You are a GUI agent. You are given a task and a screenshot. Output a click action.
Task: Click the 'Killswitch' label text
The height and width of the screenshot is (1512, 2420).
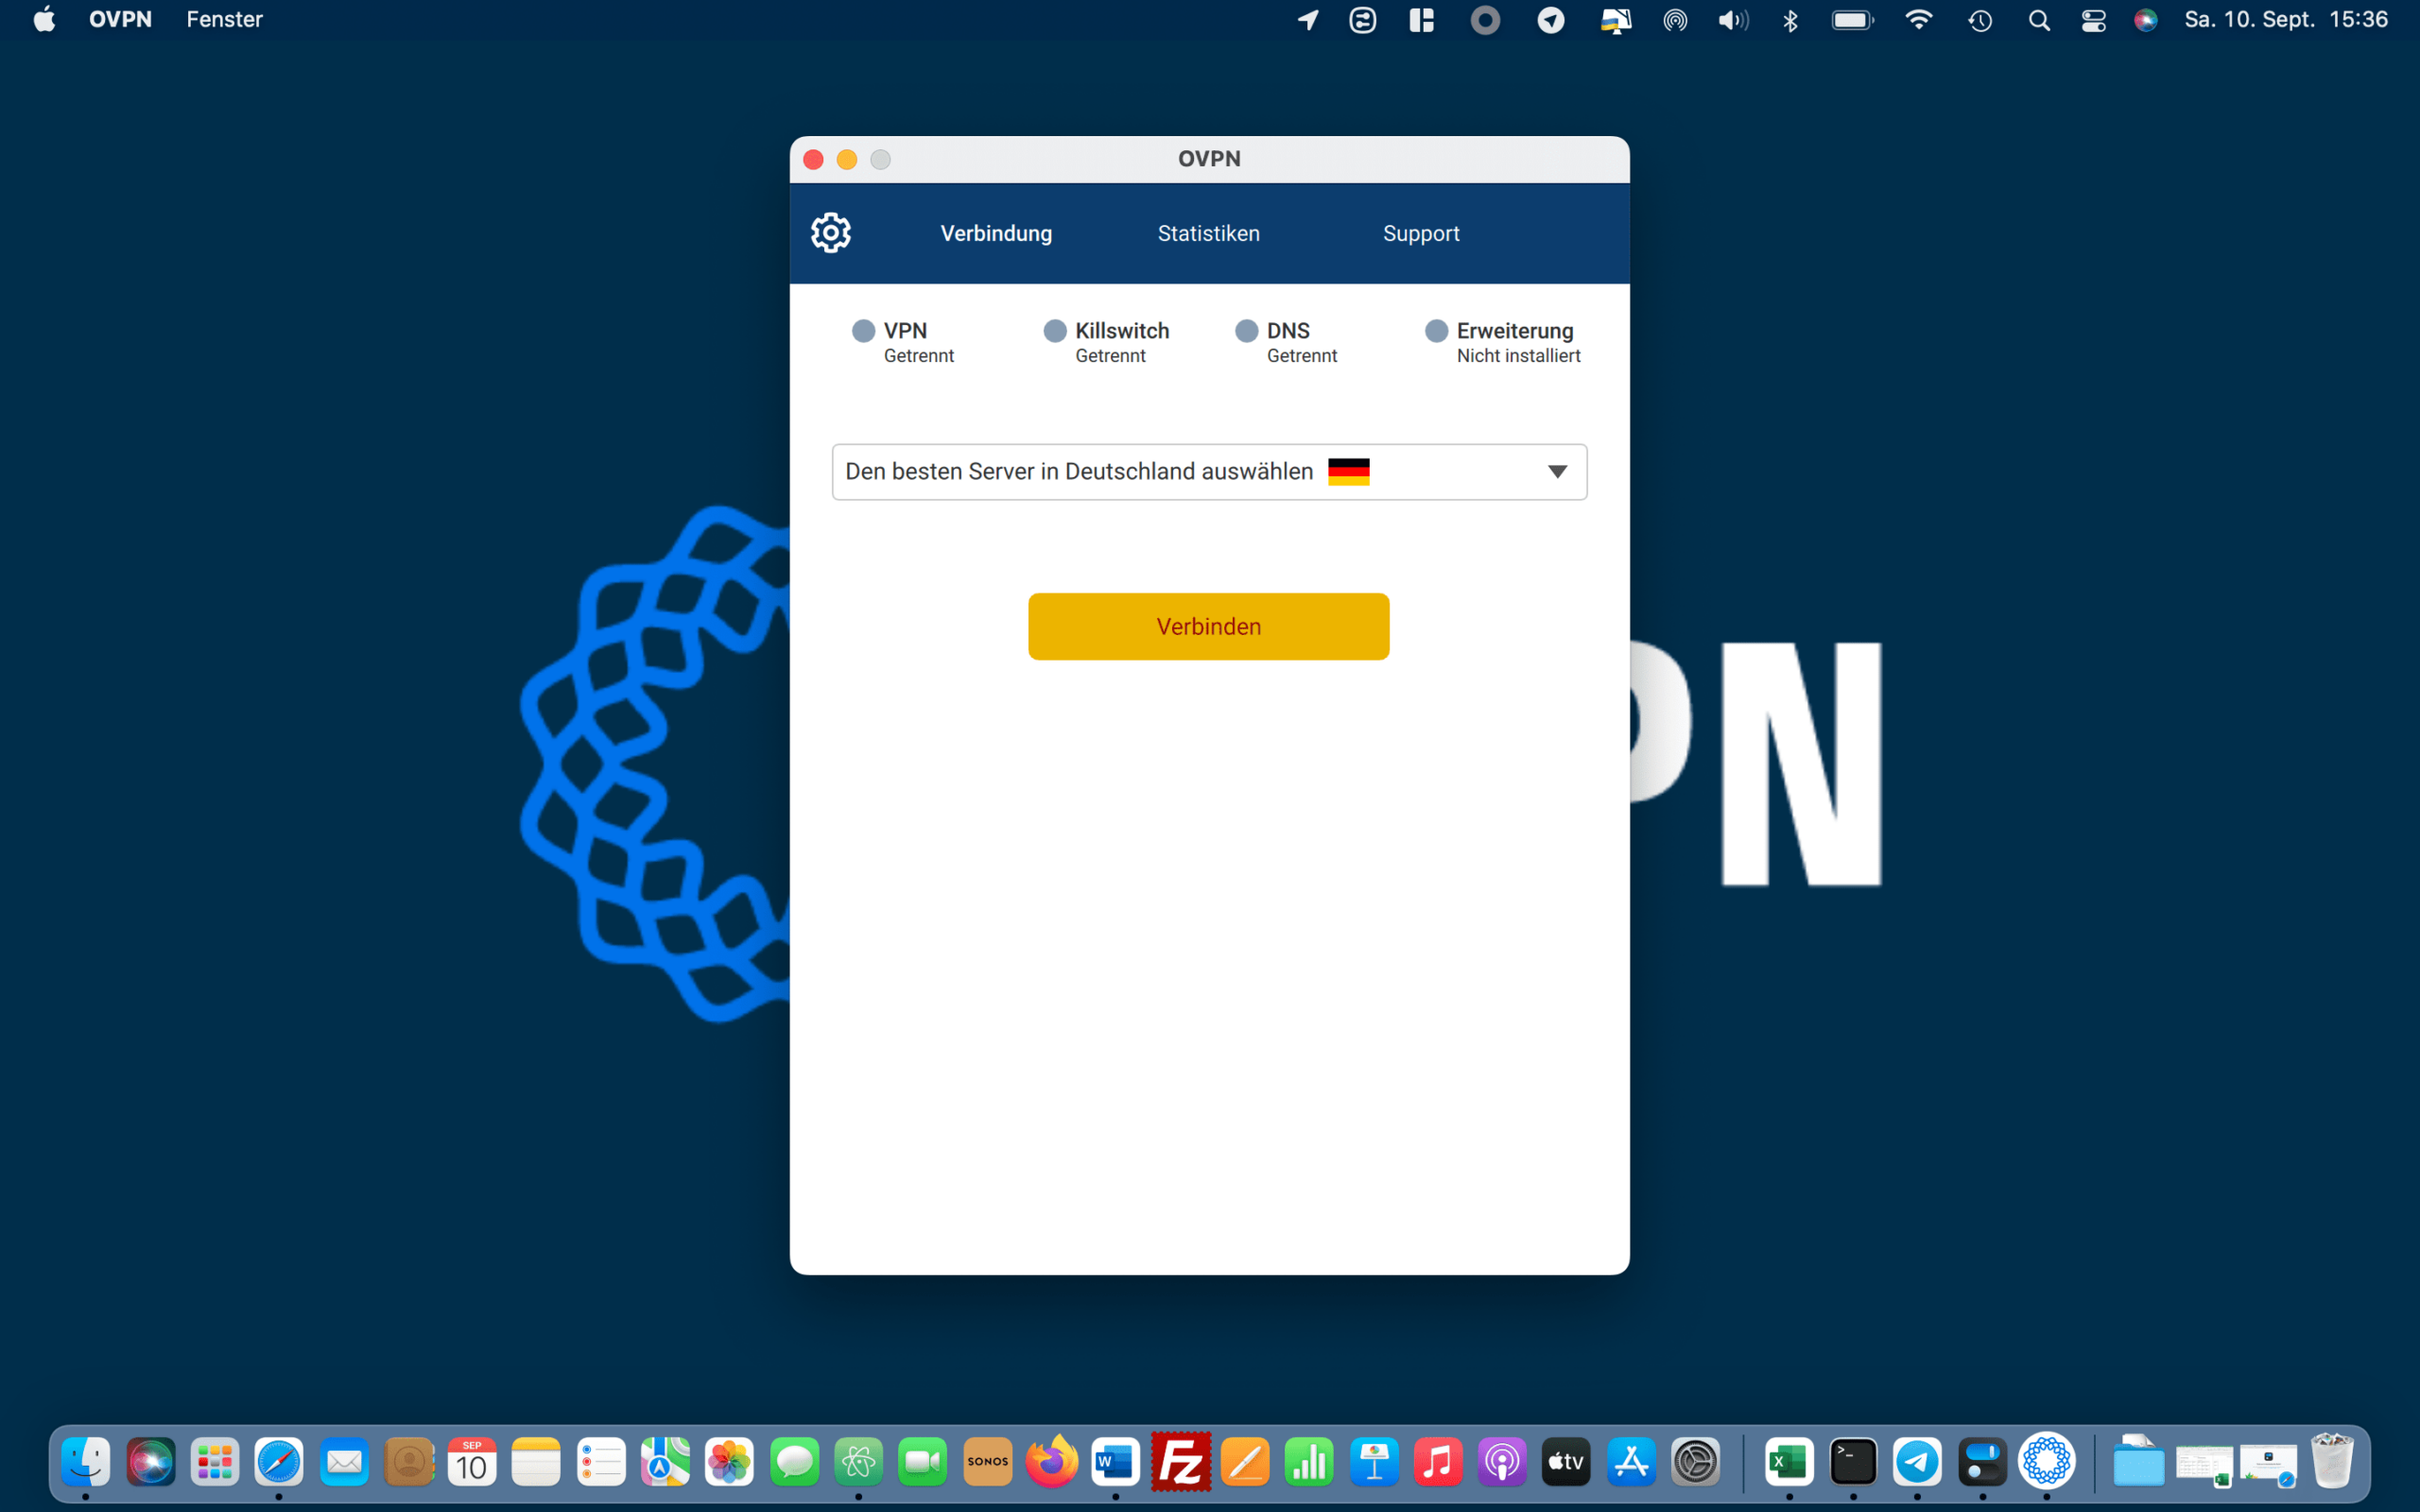click(1122, 330)
